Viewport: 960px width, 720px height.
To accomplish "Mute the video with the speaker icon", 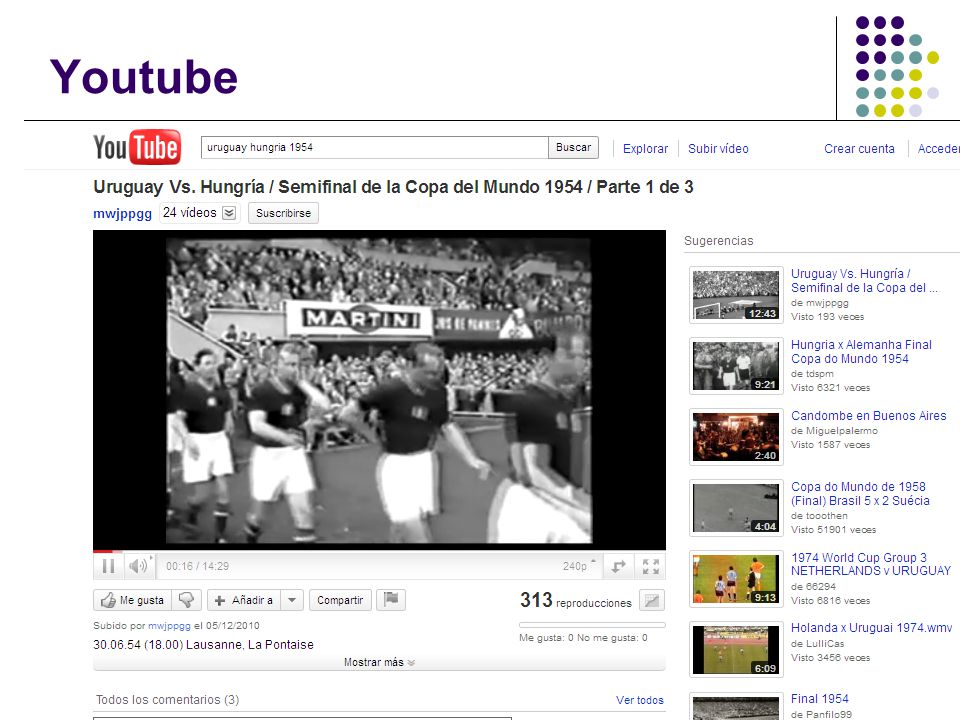I will coord(138,566).
